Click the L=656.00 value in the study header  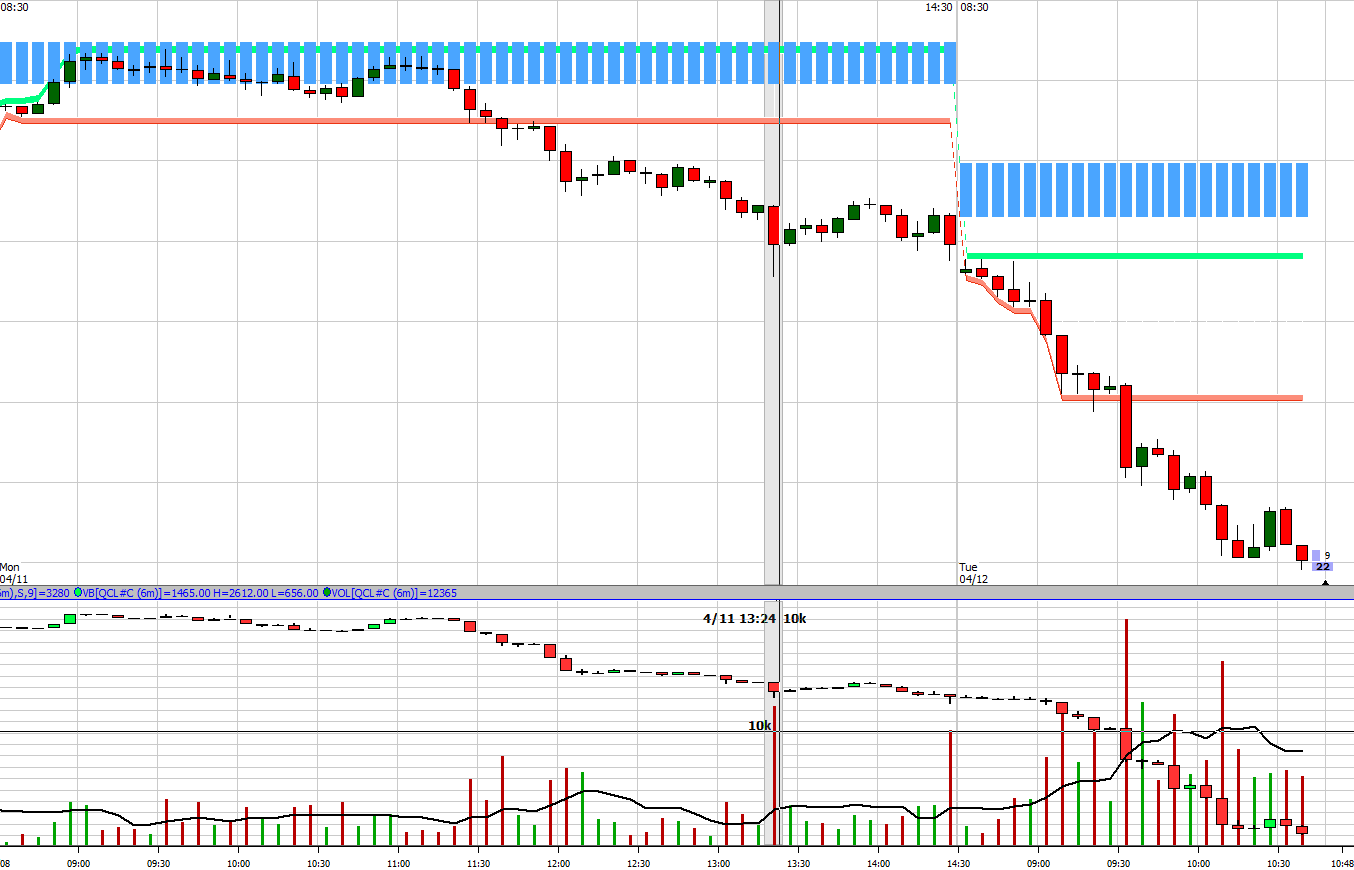tap(293, 593)
